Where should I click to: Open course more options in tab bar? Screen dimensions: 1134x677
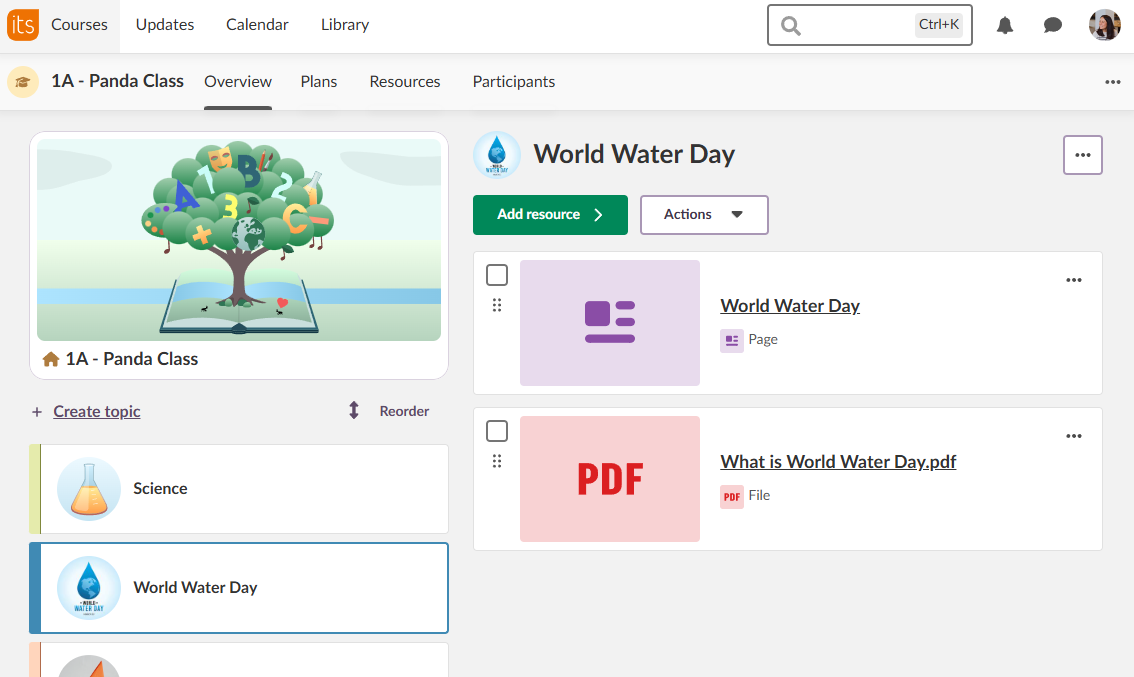(x=1112, y=82)
